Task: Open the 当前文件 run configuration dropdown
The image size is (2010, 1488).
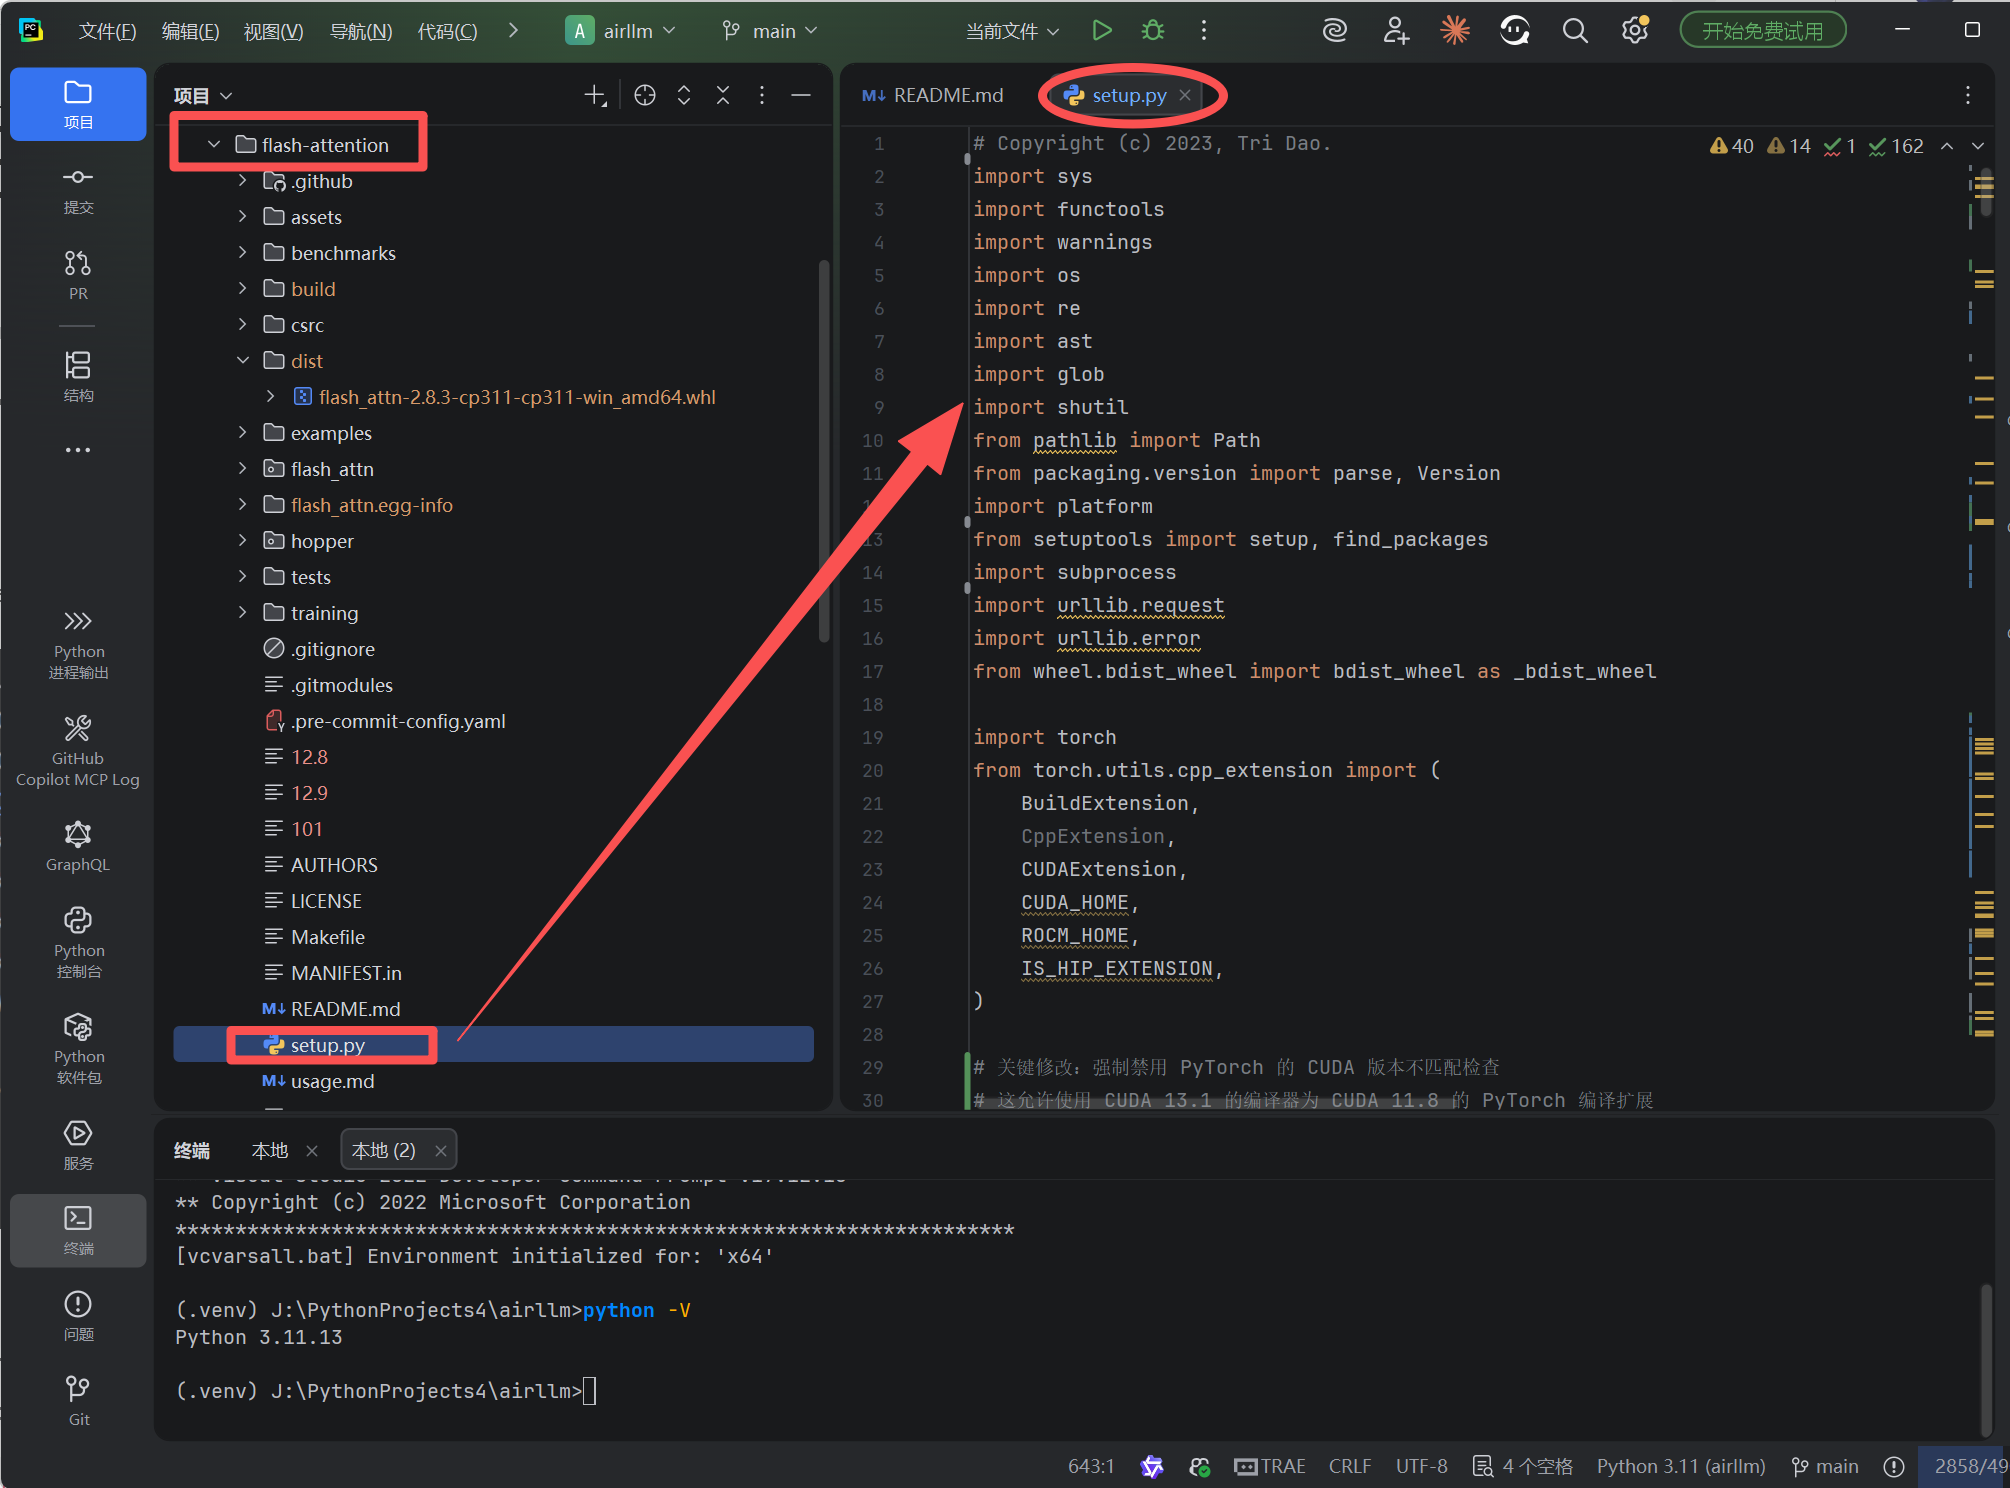Action: click(1012, 31)
